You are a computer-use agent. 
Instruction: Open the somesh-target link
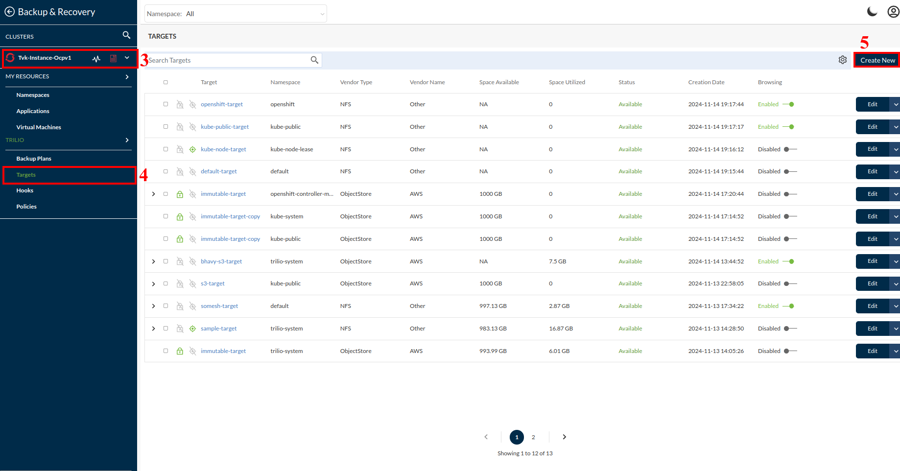click(219, 306)
